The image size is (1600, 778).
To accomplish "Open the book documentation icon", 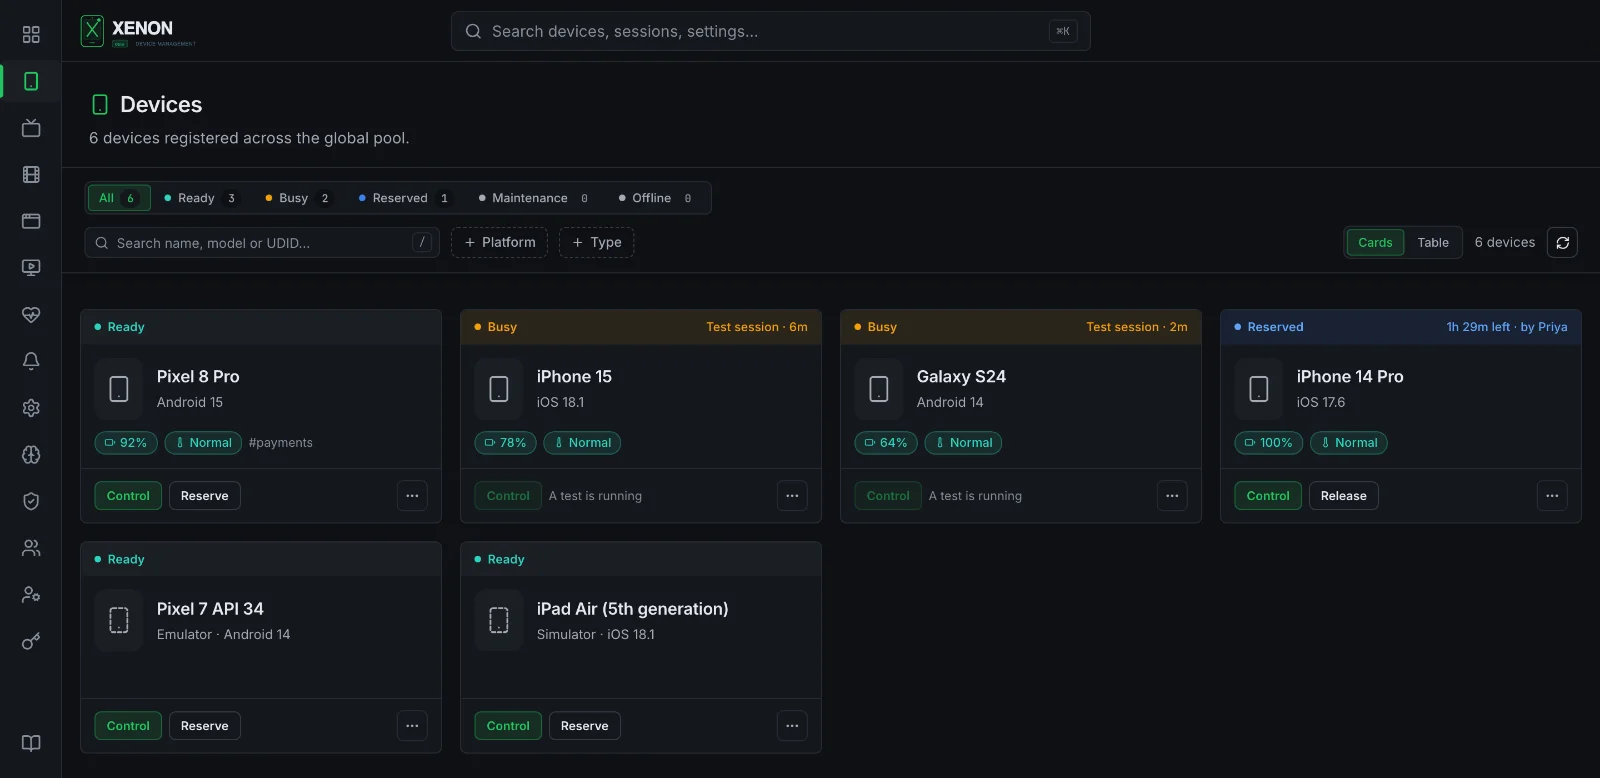I will pos(31,743).
